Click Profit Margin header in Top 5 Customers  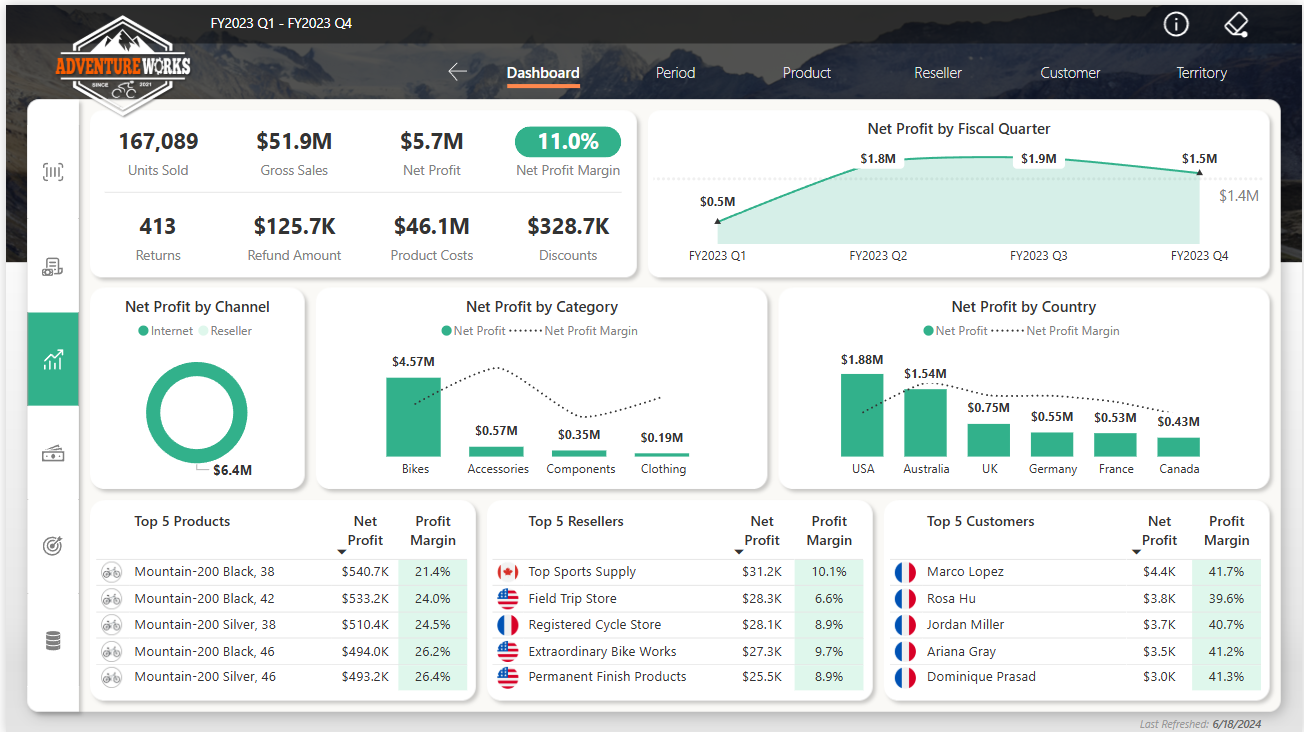(1227, 531)
